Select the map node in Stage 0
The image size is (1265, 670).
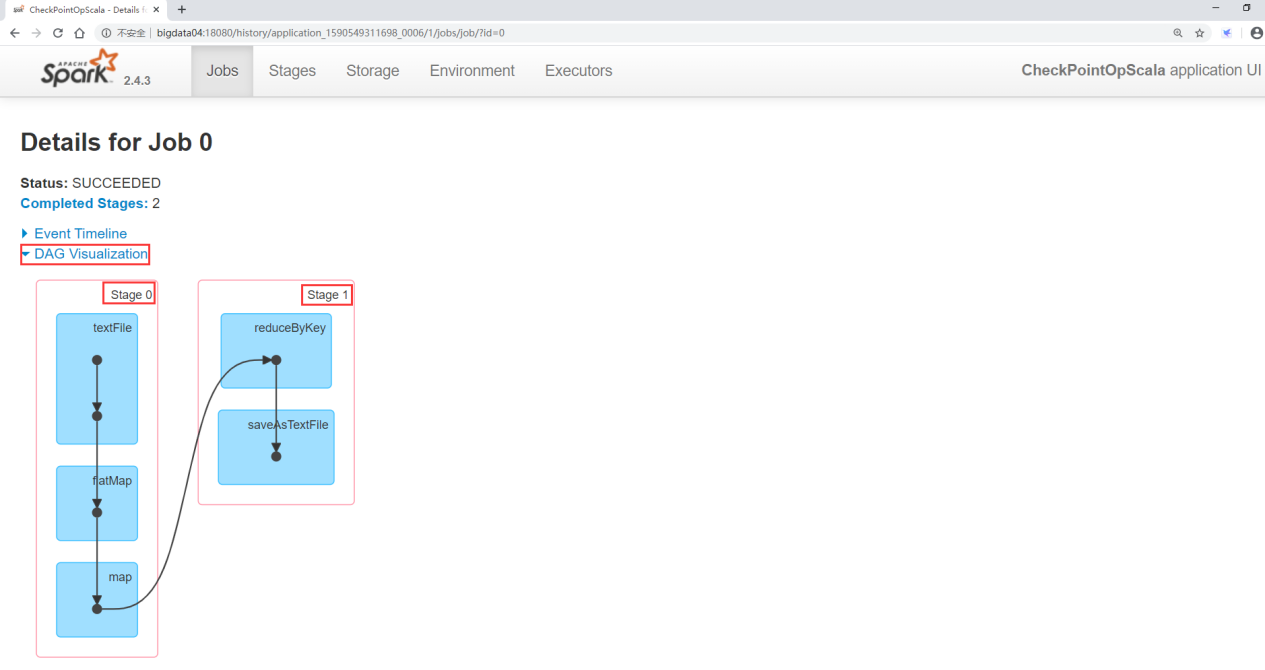pos(97,600)
